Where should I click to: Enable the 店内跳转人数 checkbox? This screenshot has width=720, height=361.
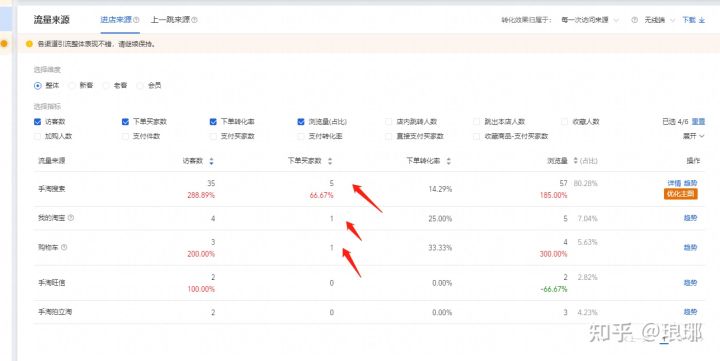click(388, 122)
